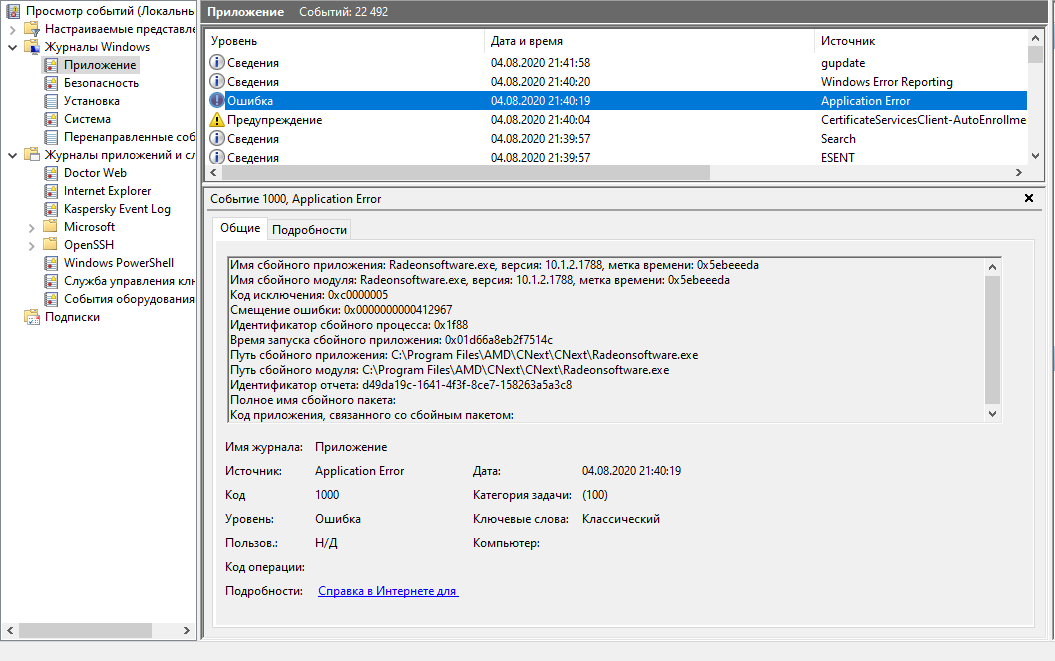Click the Журналы приложений и служб folder icon
Image resolution: width=1055 pixels, height=661 pixels.
(32, 155)
